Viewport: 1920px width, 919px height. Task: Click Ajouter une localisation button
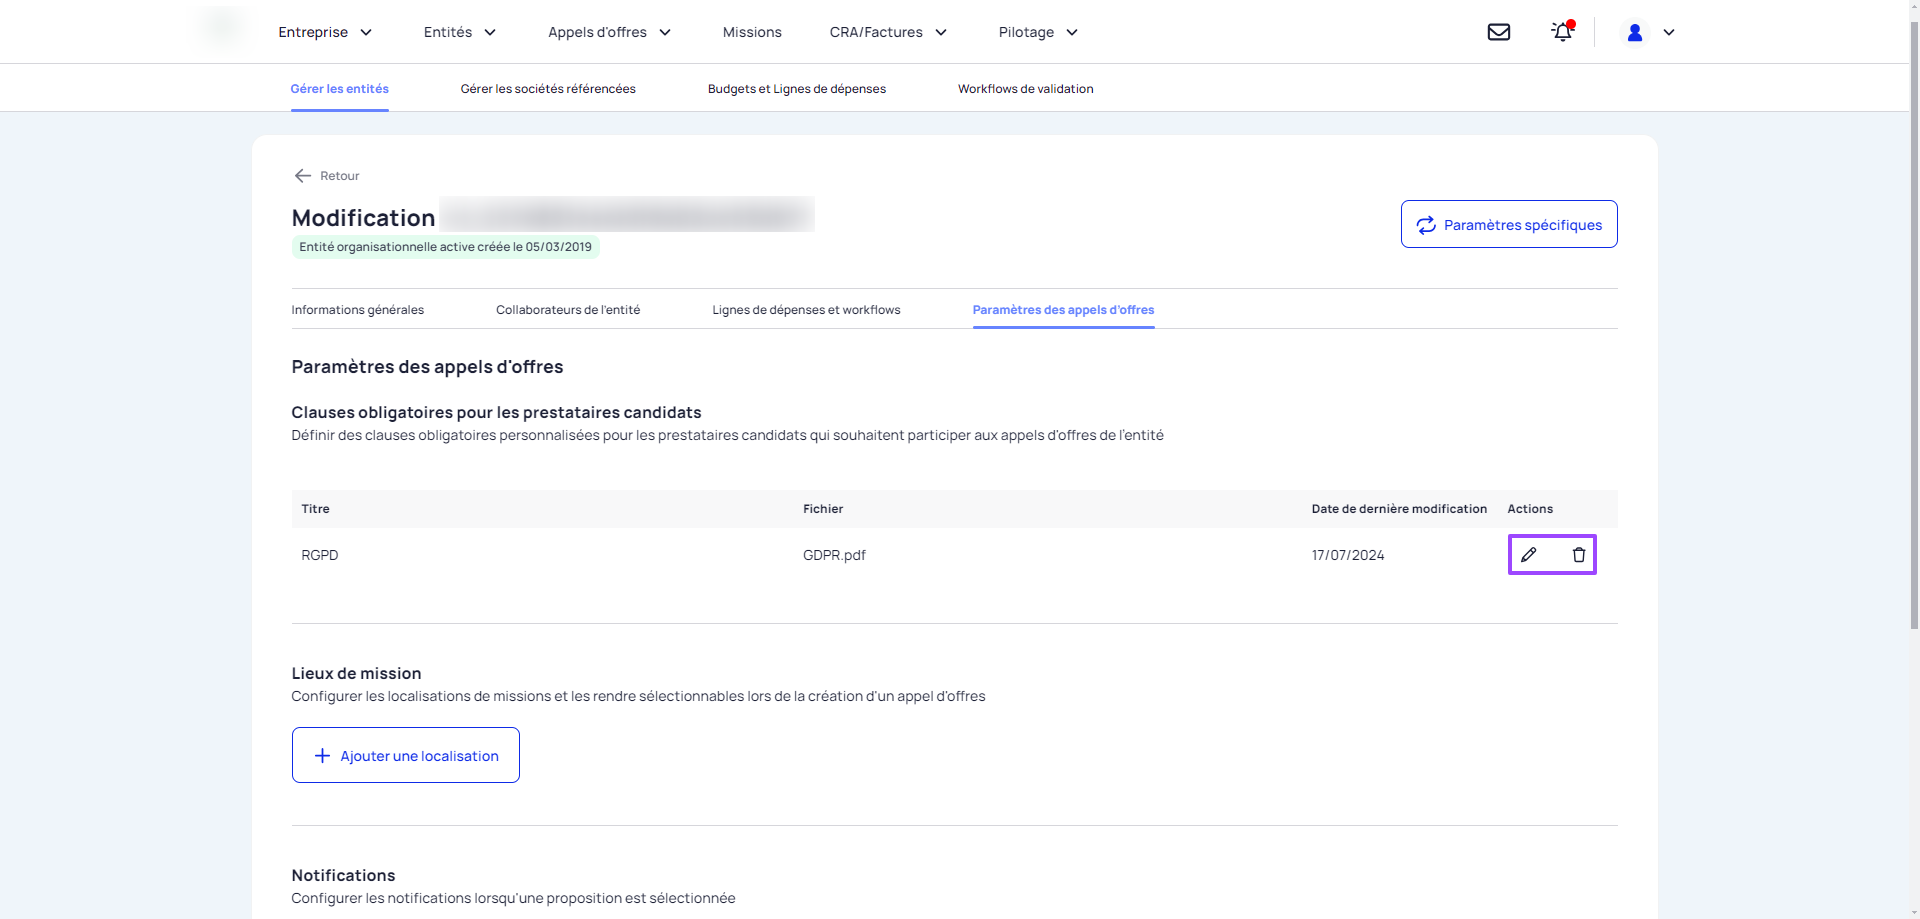coord(405,756)
